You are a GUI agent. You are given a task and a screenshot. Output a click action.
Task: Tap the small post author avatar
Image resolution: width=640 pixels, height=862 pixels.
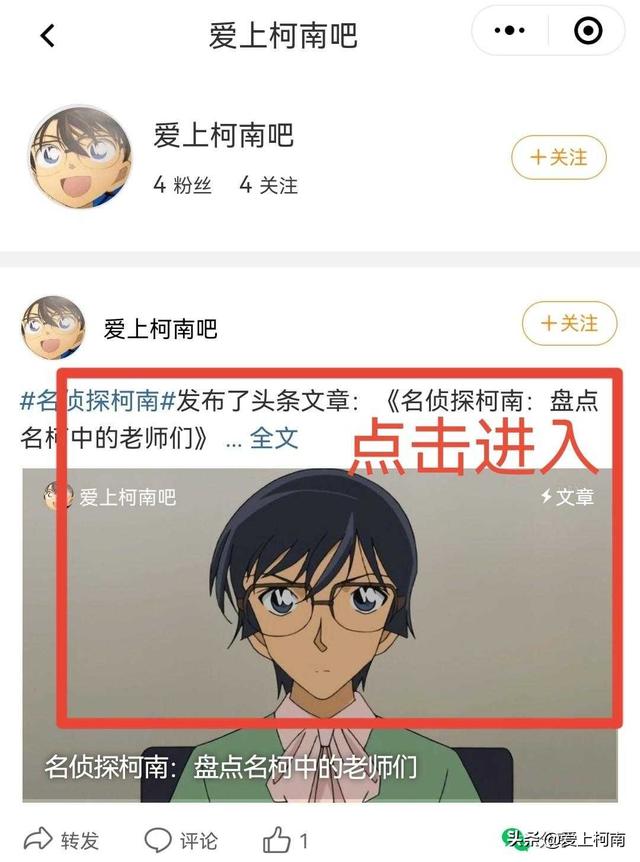click(53, 328)
